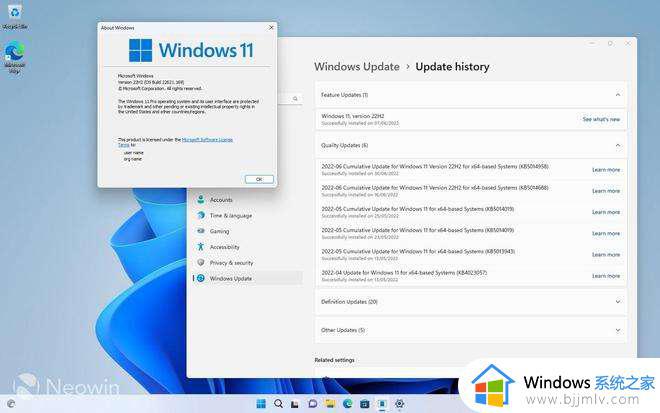Screen dimensions: 660x413
Task: Open taskbar Search magnifier icon
Action: point(278,404)
